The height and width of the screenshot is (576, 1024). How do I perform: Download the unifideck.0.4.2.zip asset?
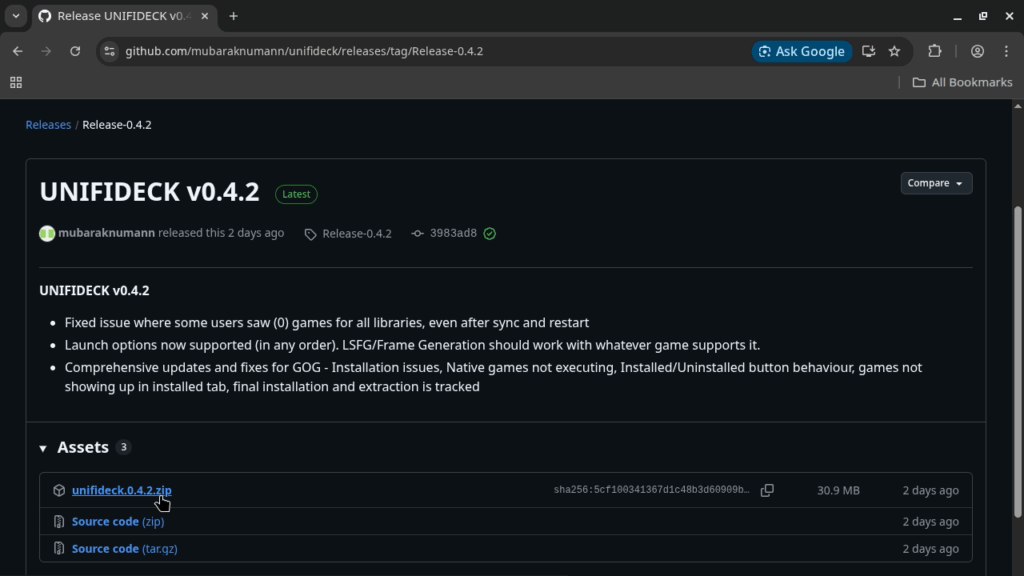click(121, 490)
